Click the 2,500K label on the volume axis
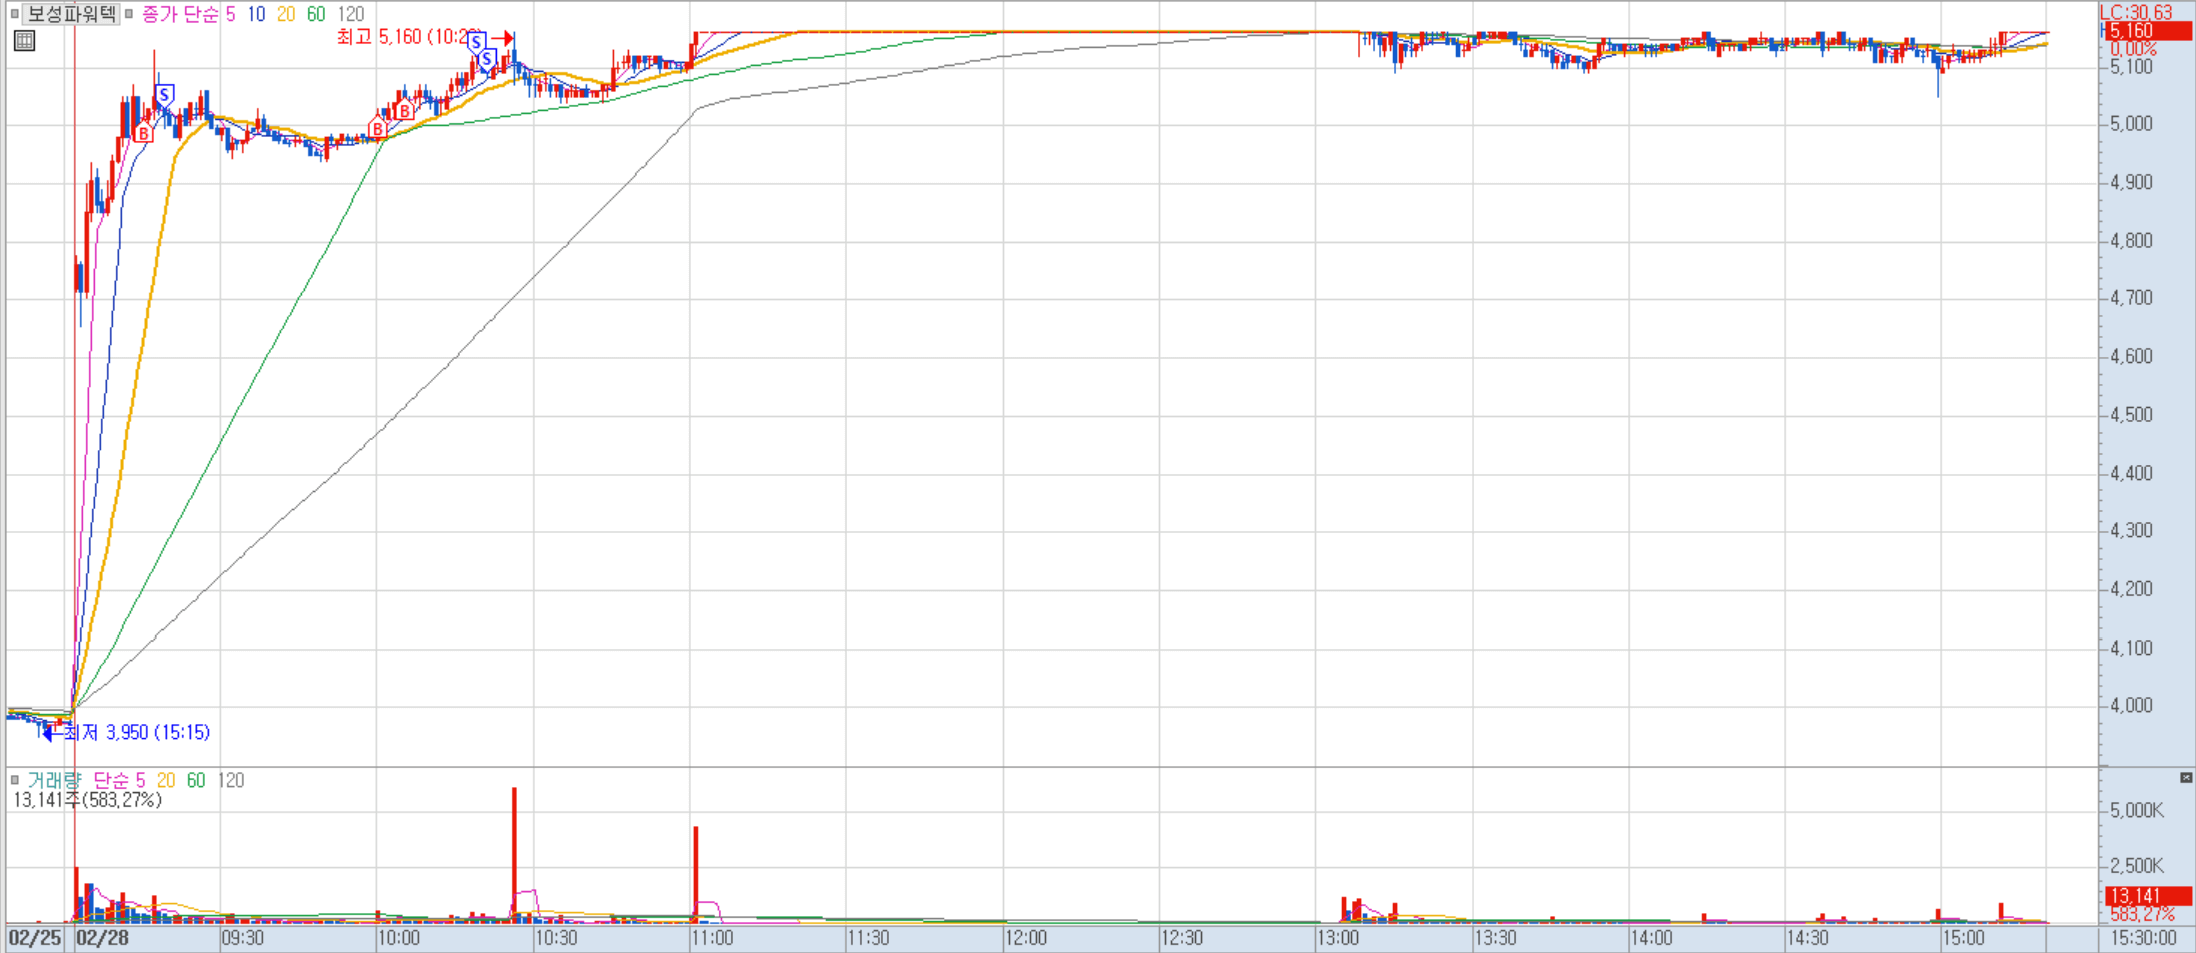Image resolution: width=2196 pixels, height=953 pixels. pos(2137,866)
